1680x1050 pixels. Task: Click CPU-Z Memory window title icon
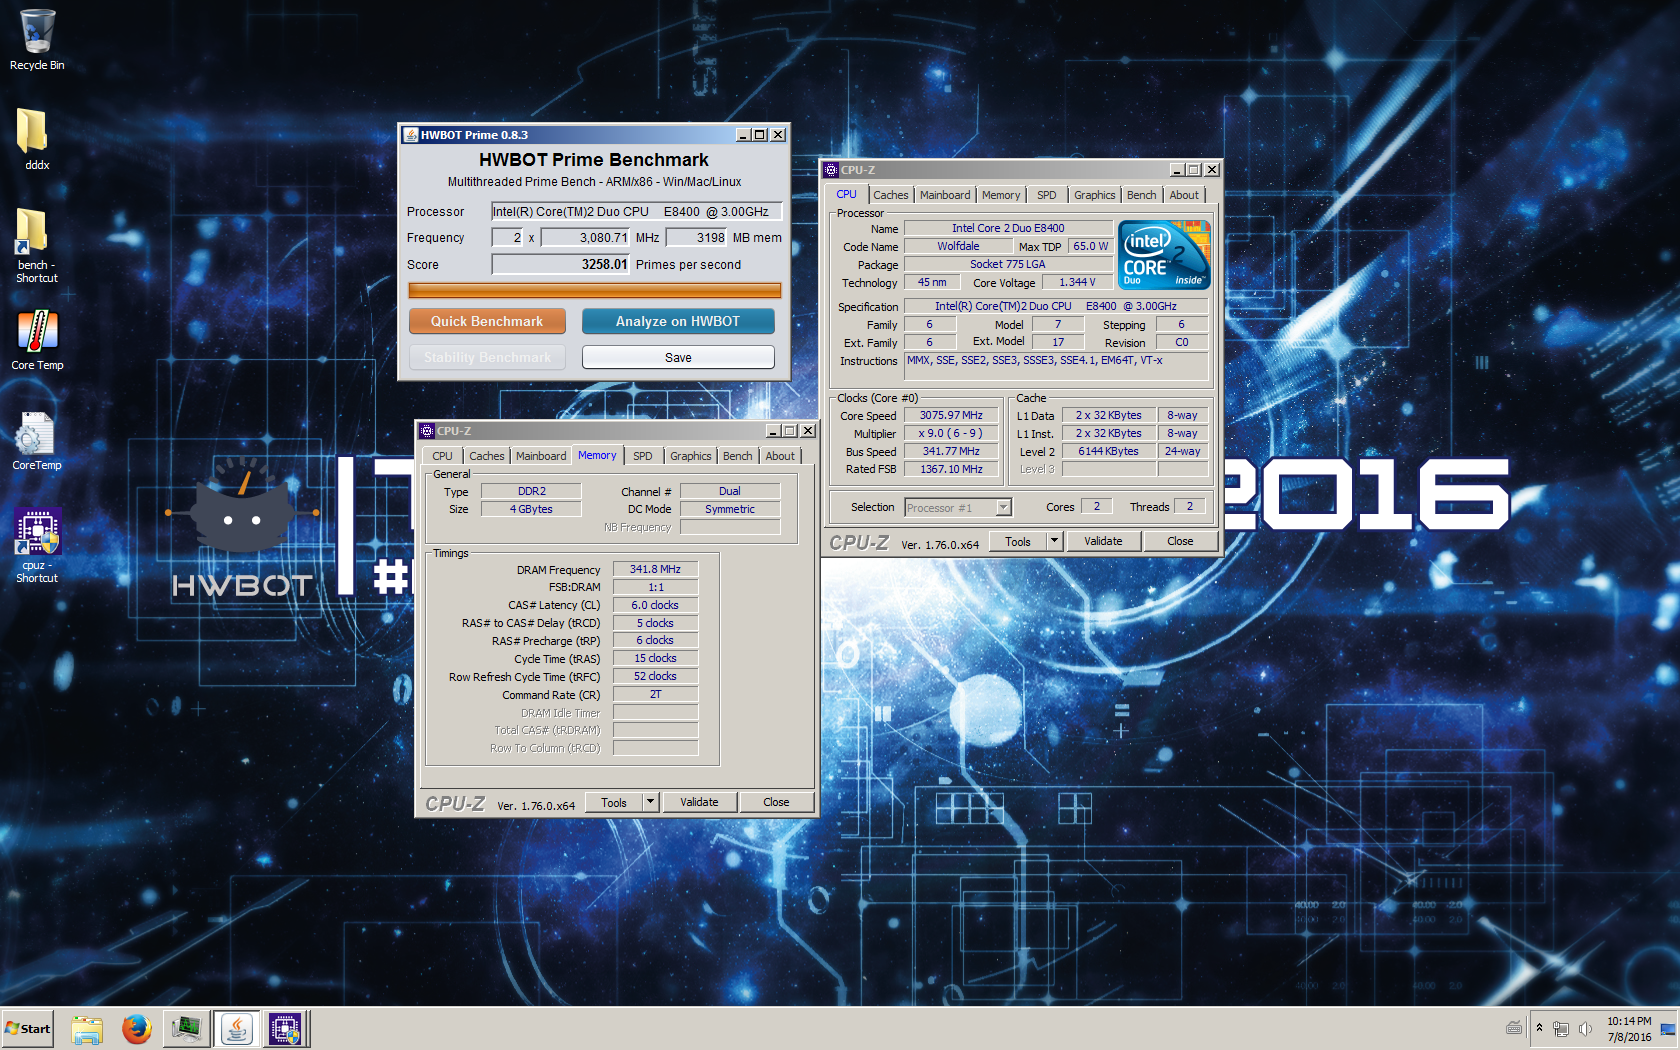click(x=427, y=431)
